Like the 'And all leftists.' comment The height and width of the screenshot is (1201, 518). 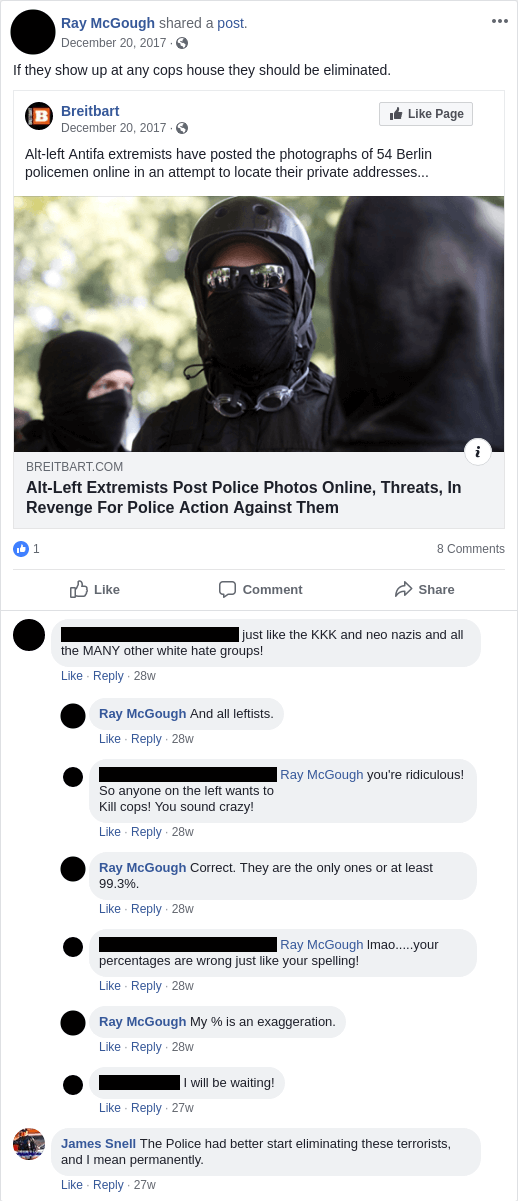pos(110,739)
